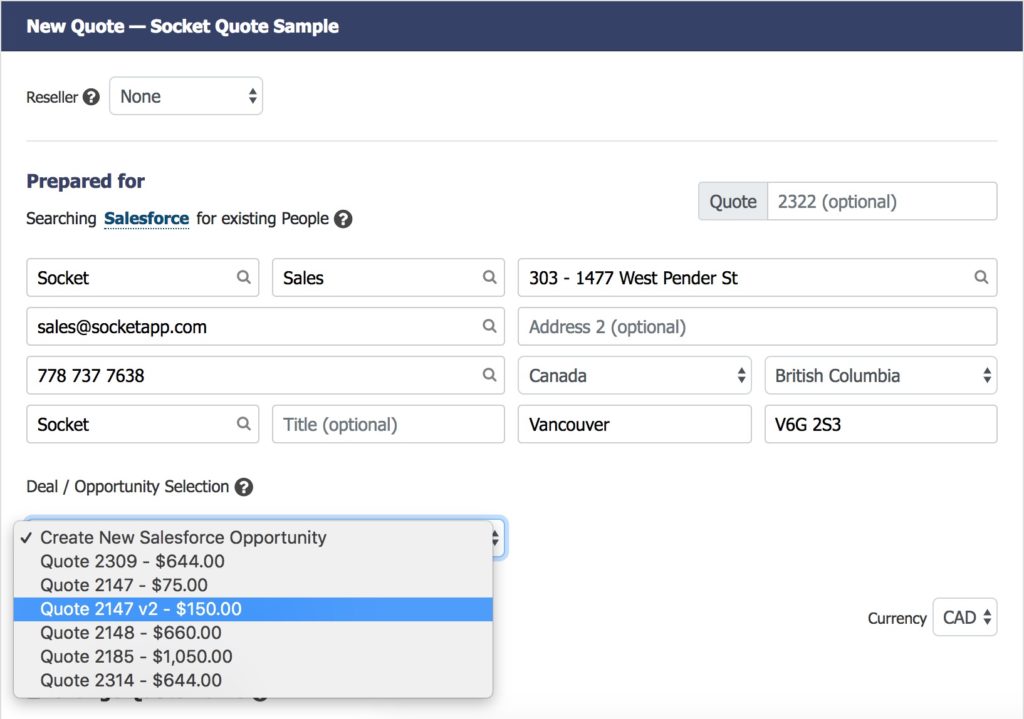The image size is (1024, 719).
Task: Click the 'Address 2 (optional)' field
Action: click(758, 327)
